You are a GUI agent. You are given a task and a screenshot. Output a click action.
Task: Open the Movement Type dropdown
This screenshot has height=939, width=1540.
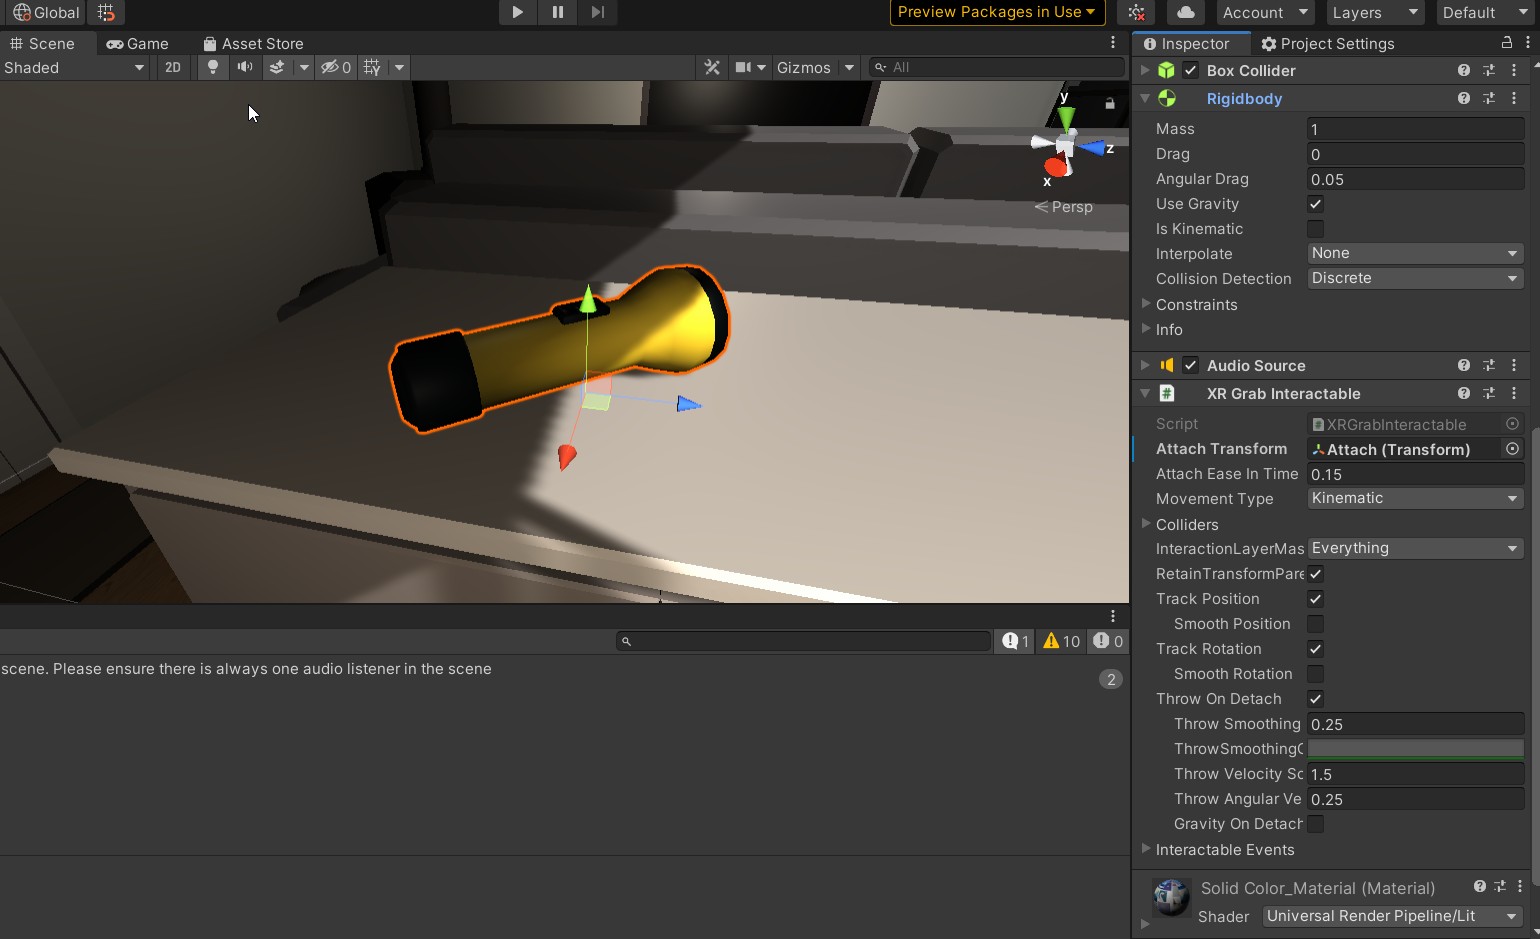pyautogui.click(x=1414, y=498)
